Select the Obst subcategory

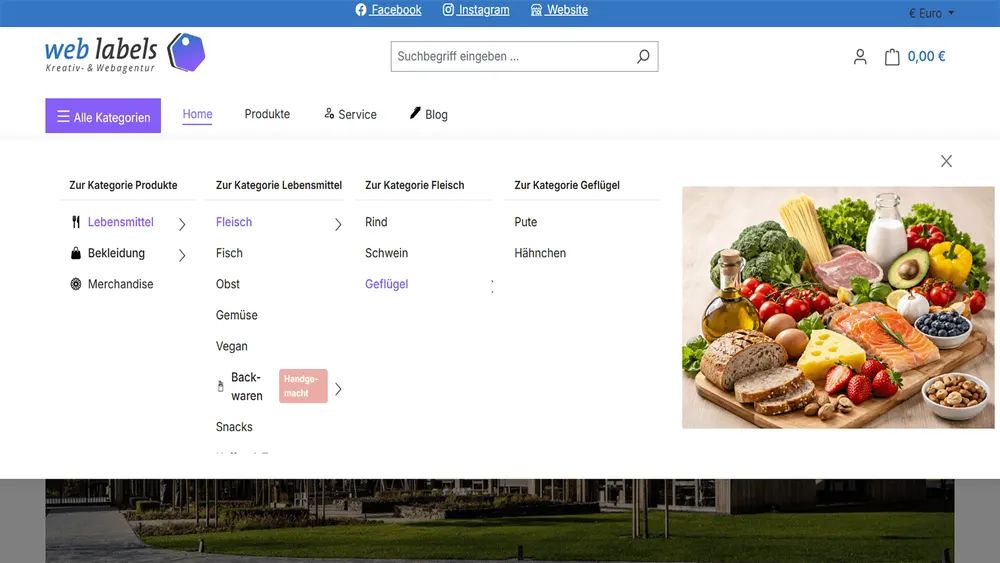tap(228, 284)
